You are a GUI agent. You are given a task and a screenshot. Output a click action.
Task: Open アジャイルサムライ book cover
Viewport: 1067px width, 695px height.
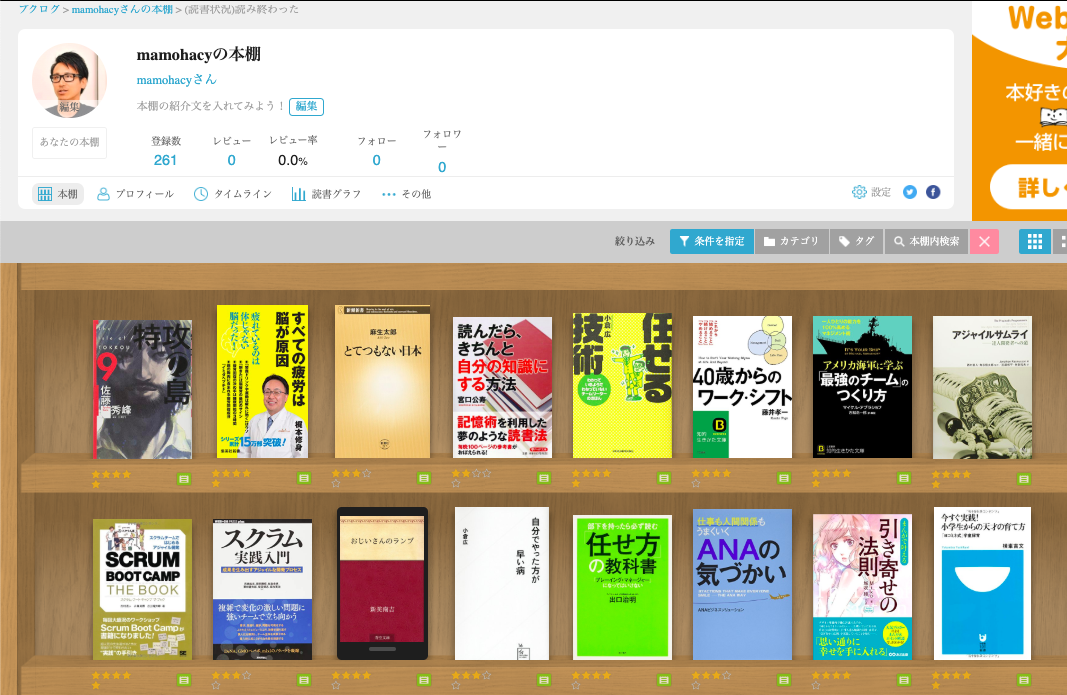(982, 387)
